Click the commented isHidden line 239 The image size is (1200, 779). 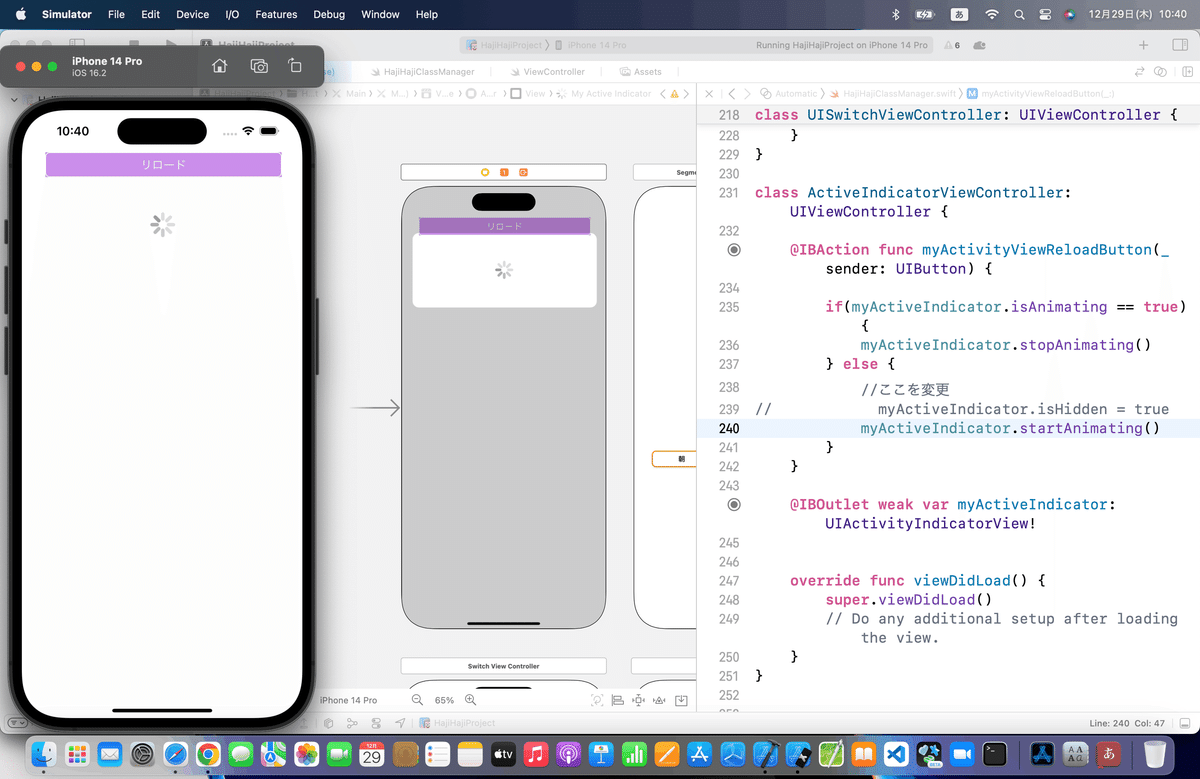(1023, 409)
